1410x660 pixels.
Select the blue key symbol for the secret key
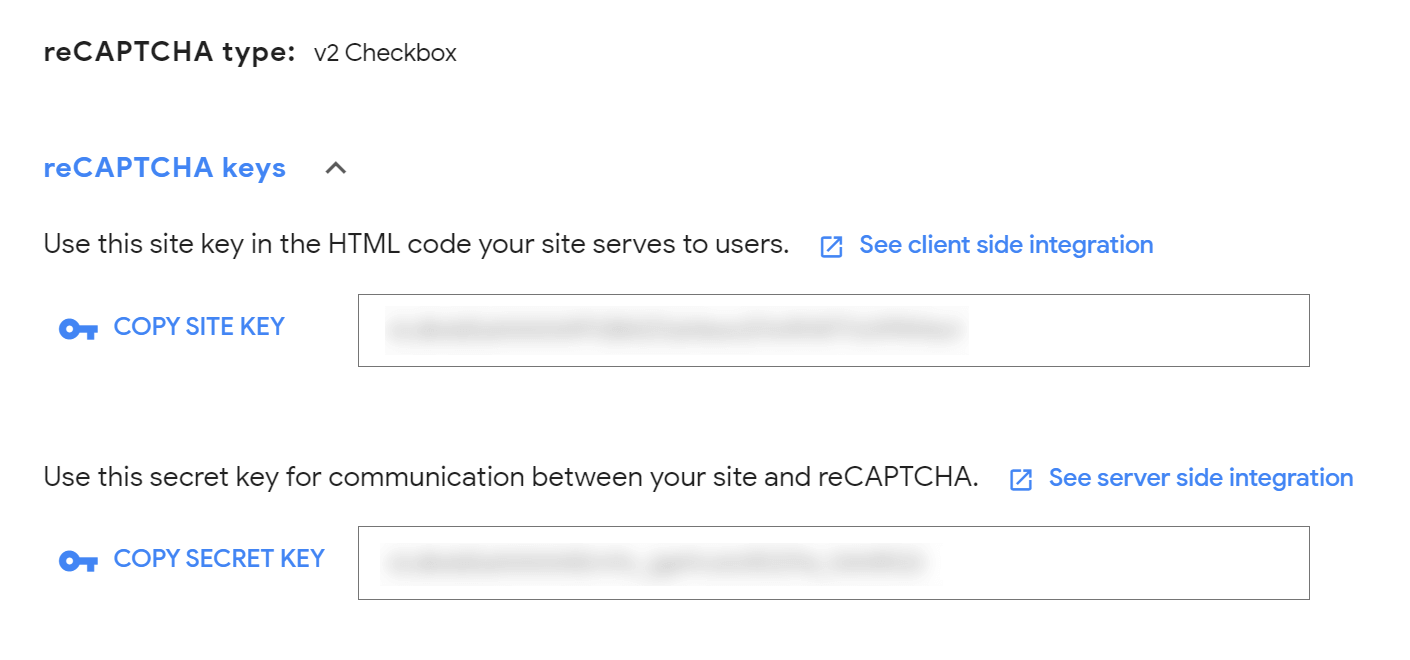pyautogui.click(x=77, y=559)
